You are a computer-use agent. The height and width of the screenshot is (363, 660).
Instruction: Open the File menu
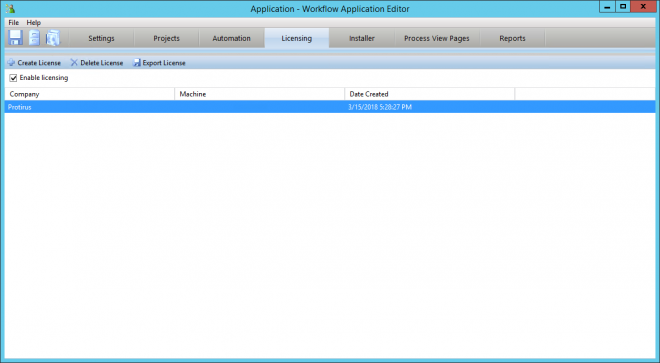click(13, 22)
